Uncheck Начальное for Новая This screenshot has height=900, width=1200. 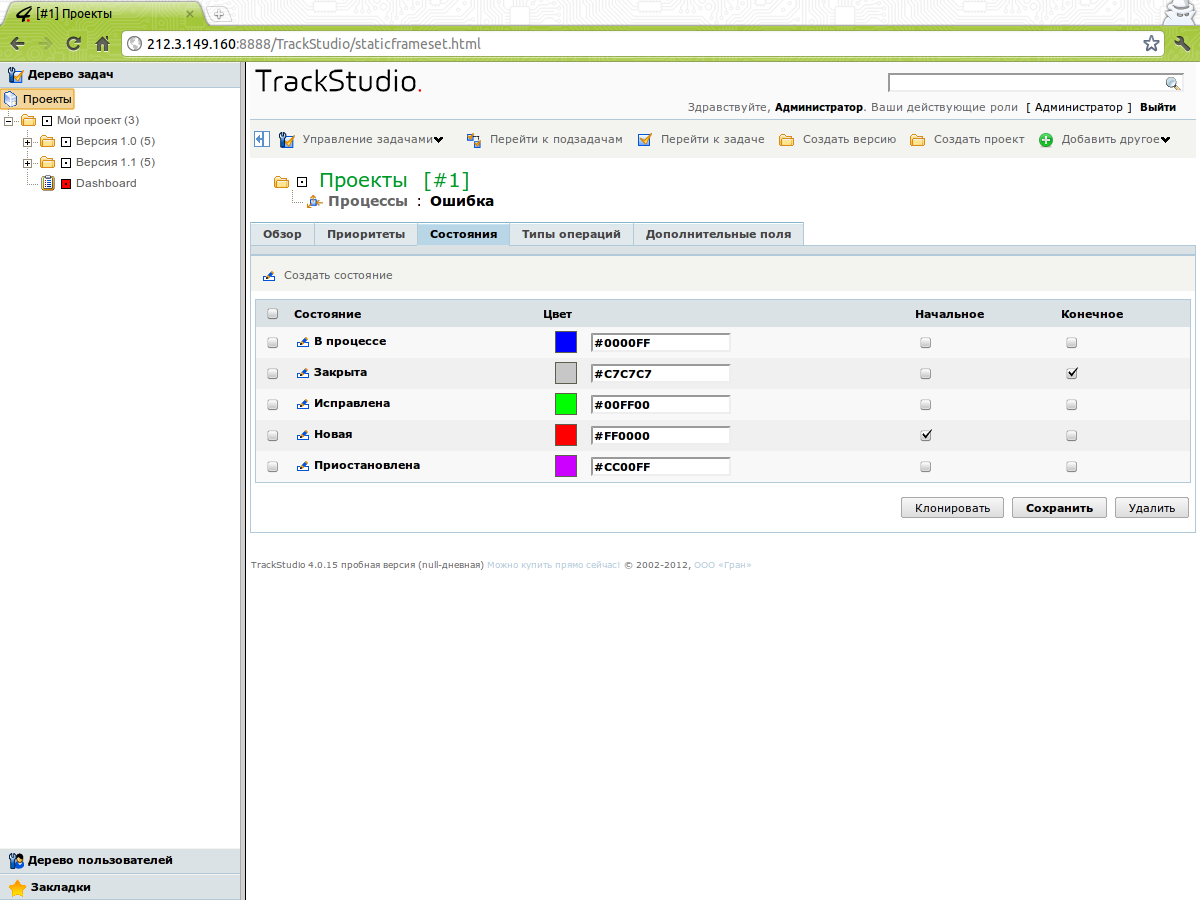(x=926, y=435)
